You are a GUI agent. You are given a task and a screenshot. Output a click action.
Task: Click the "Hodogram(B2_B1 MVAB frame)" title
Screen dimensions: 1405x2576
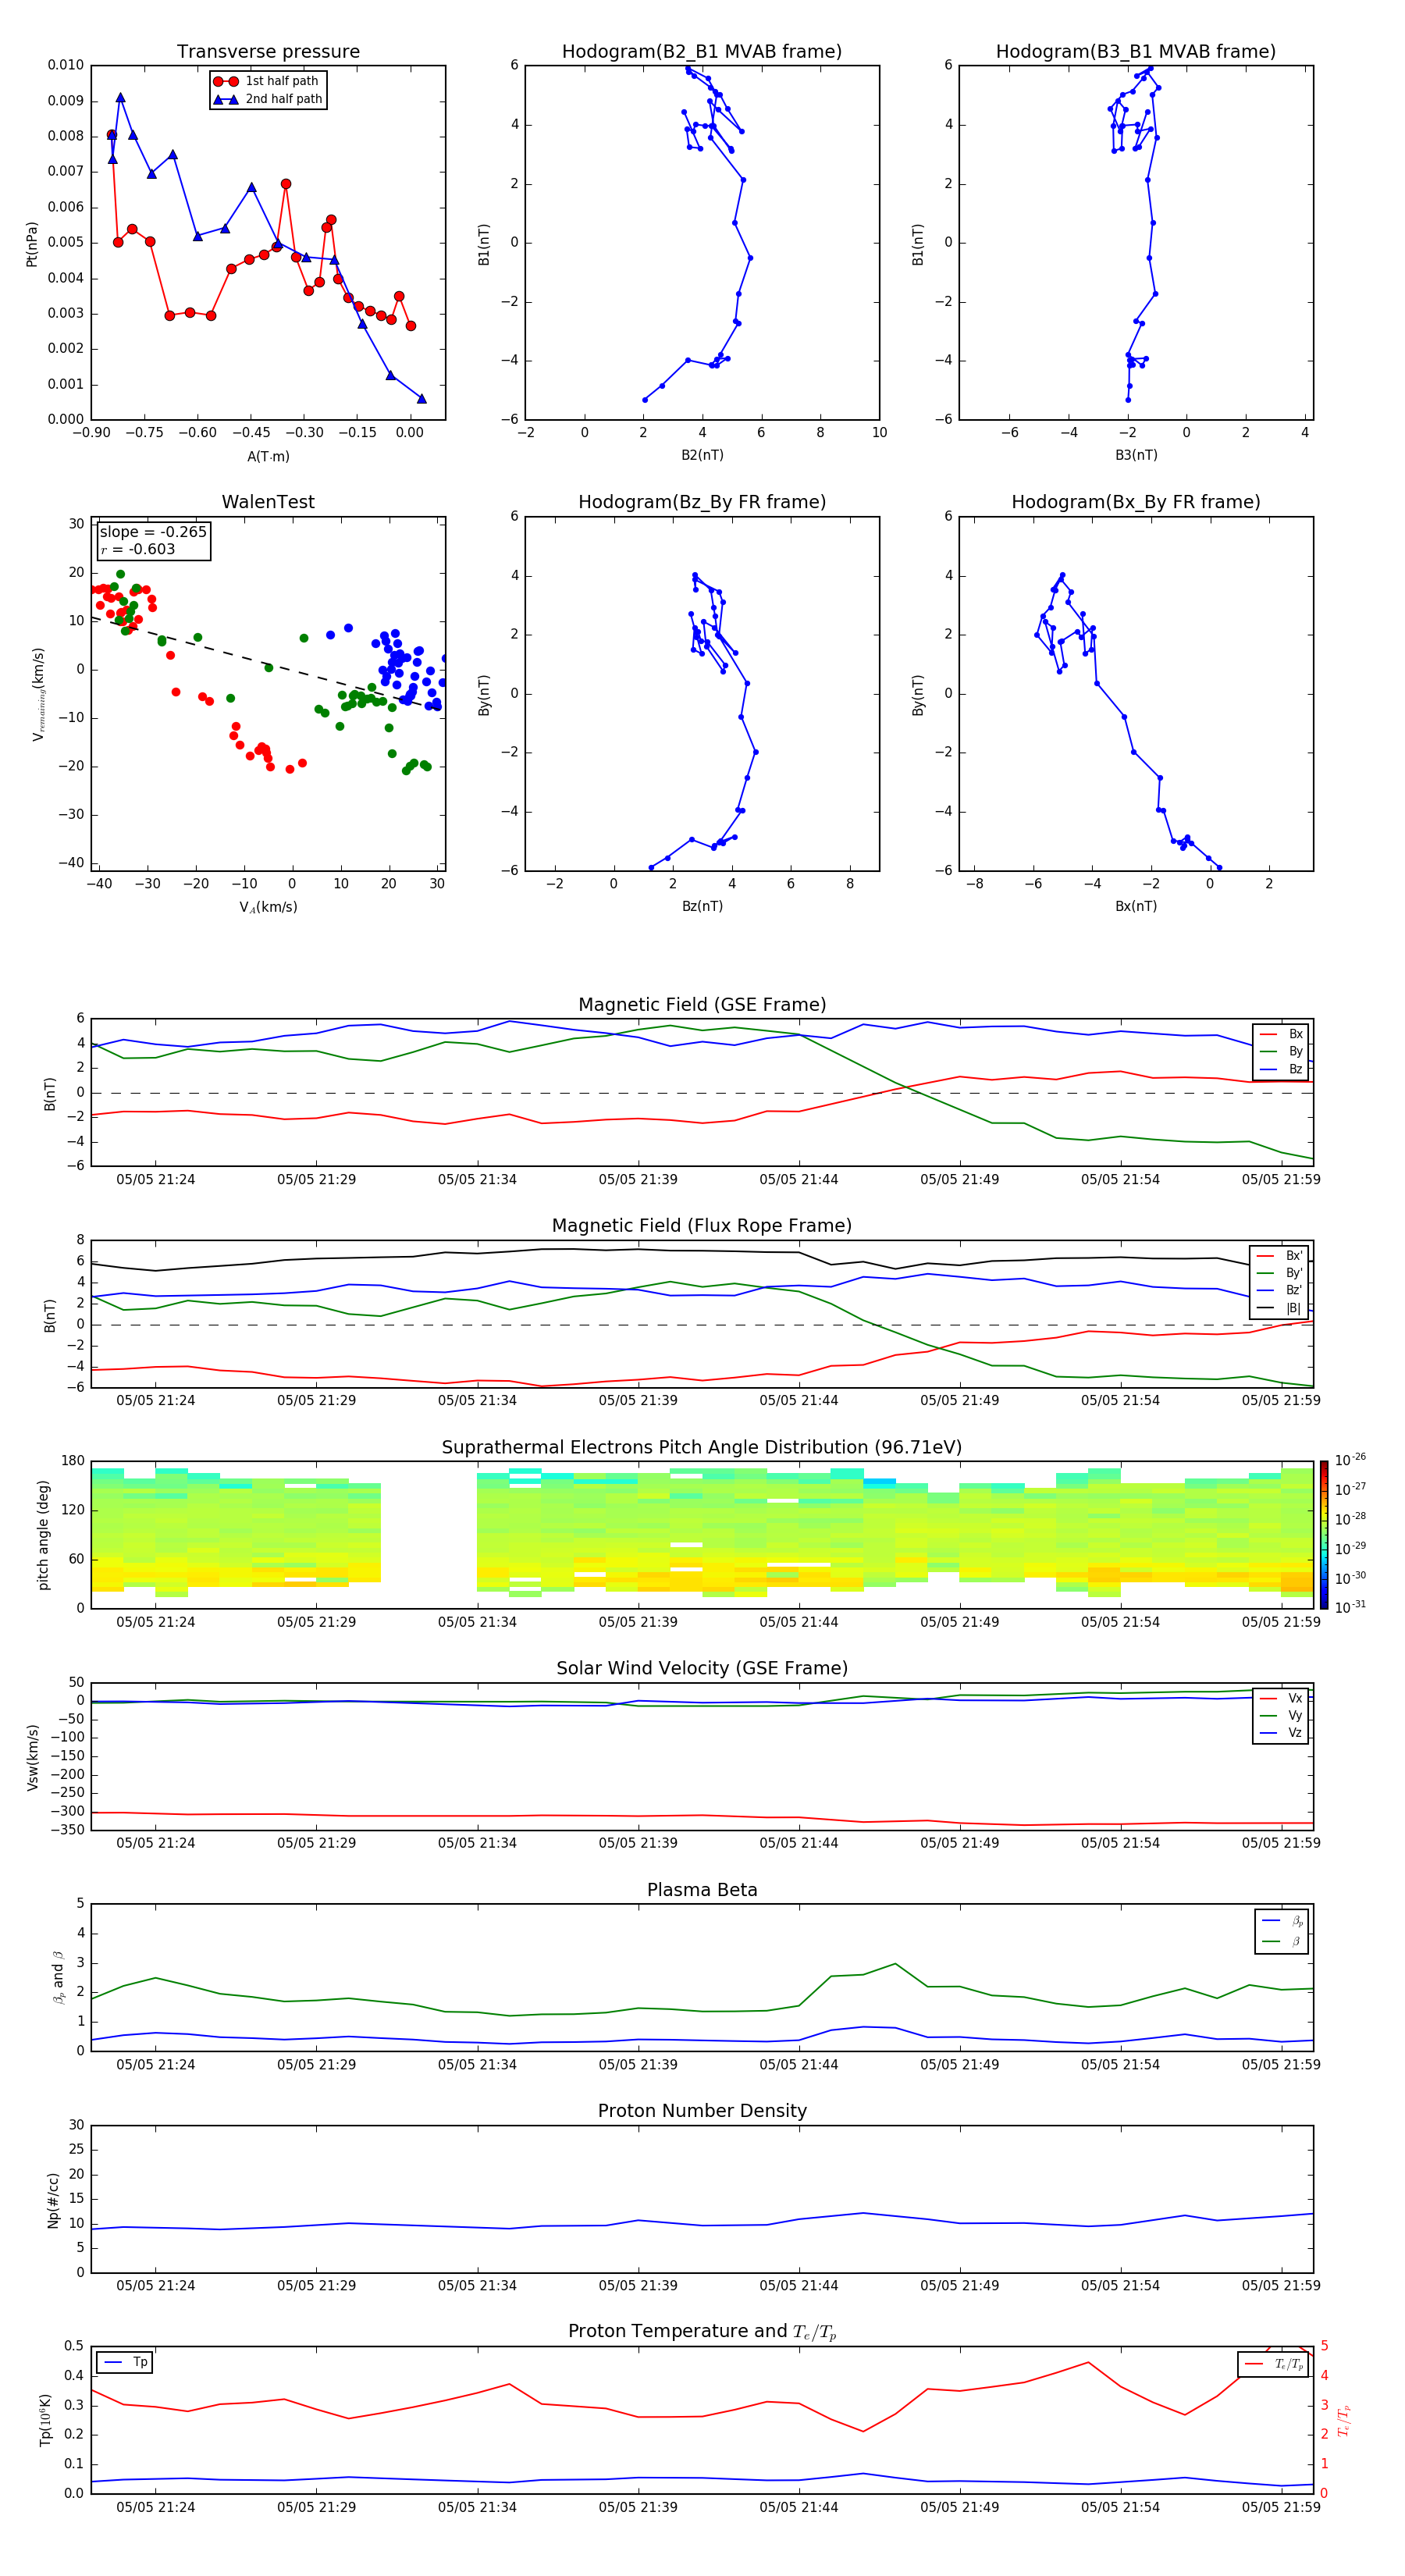702,52
